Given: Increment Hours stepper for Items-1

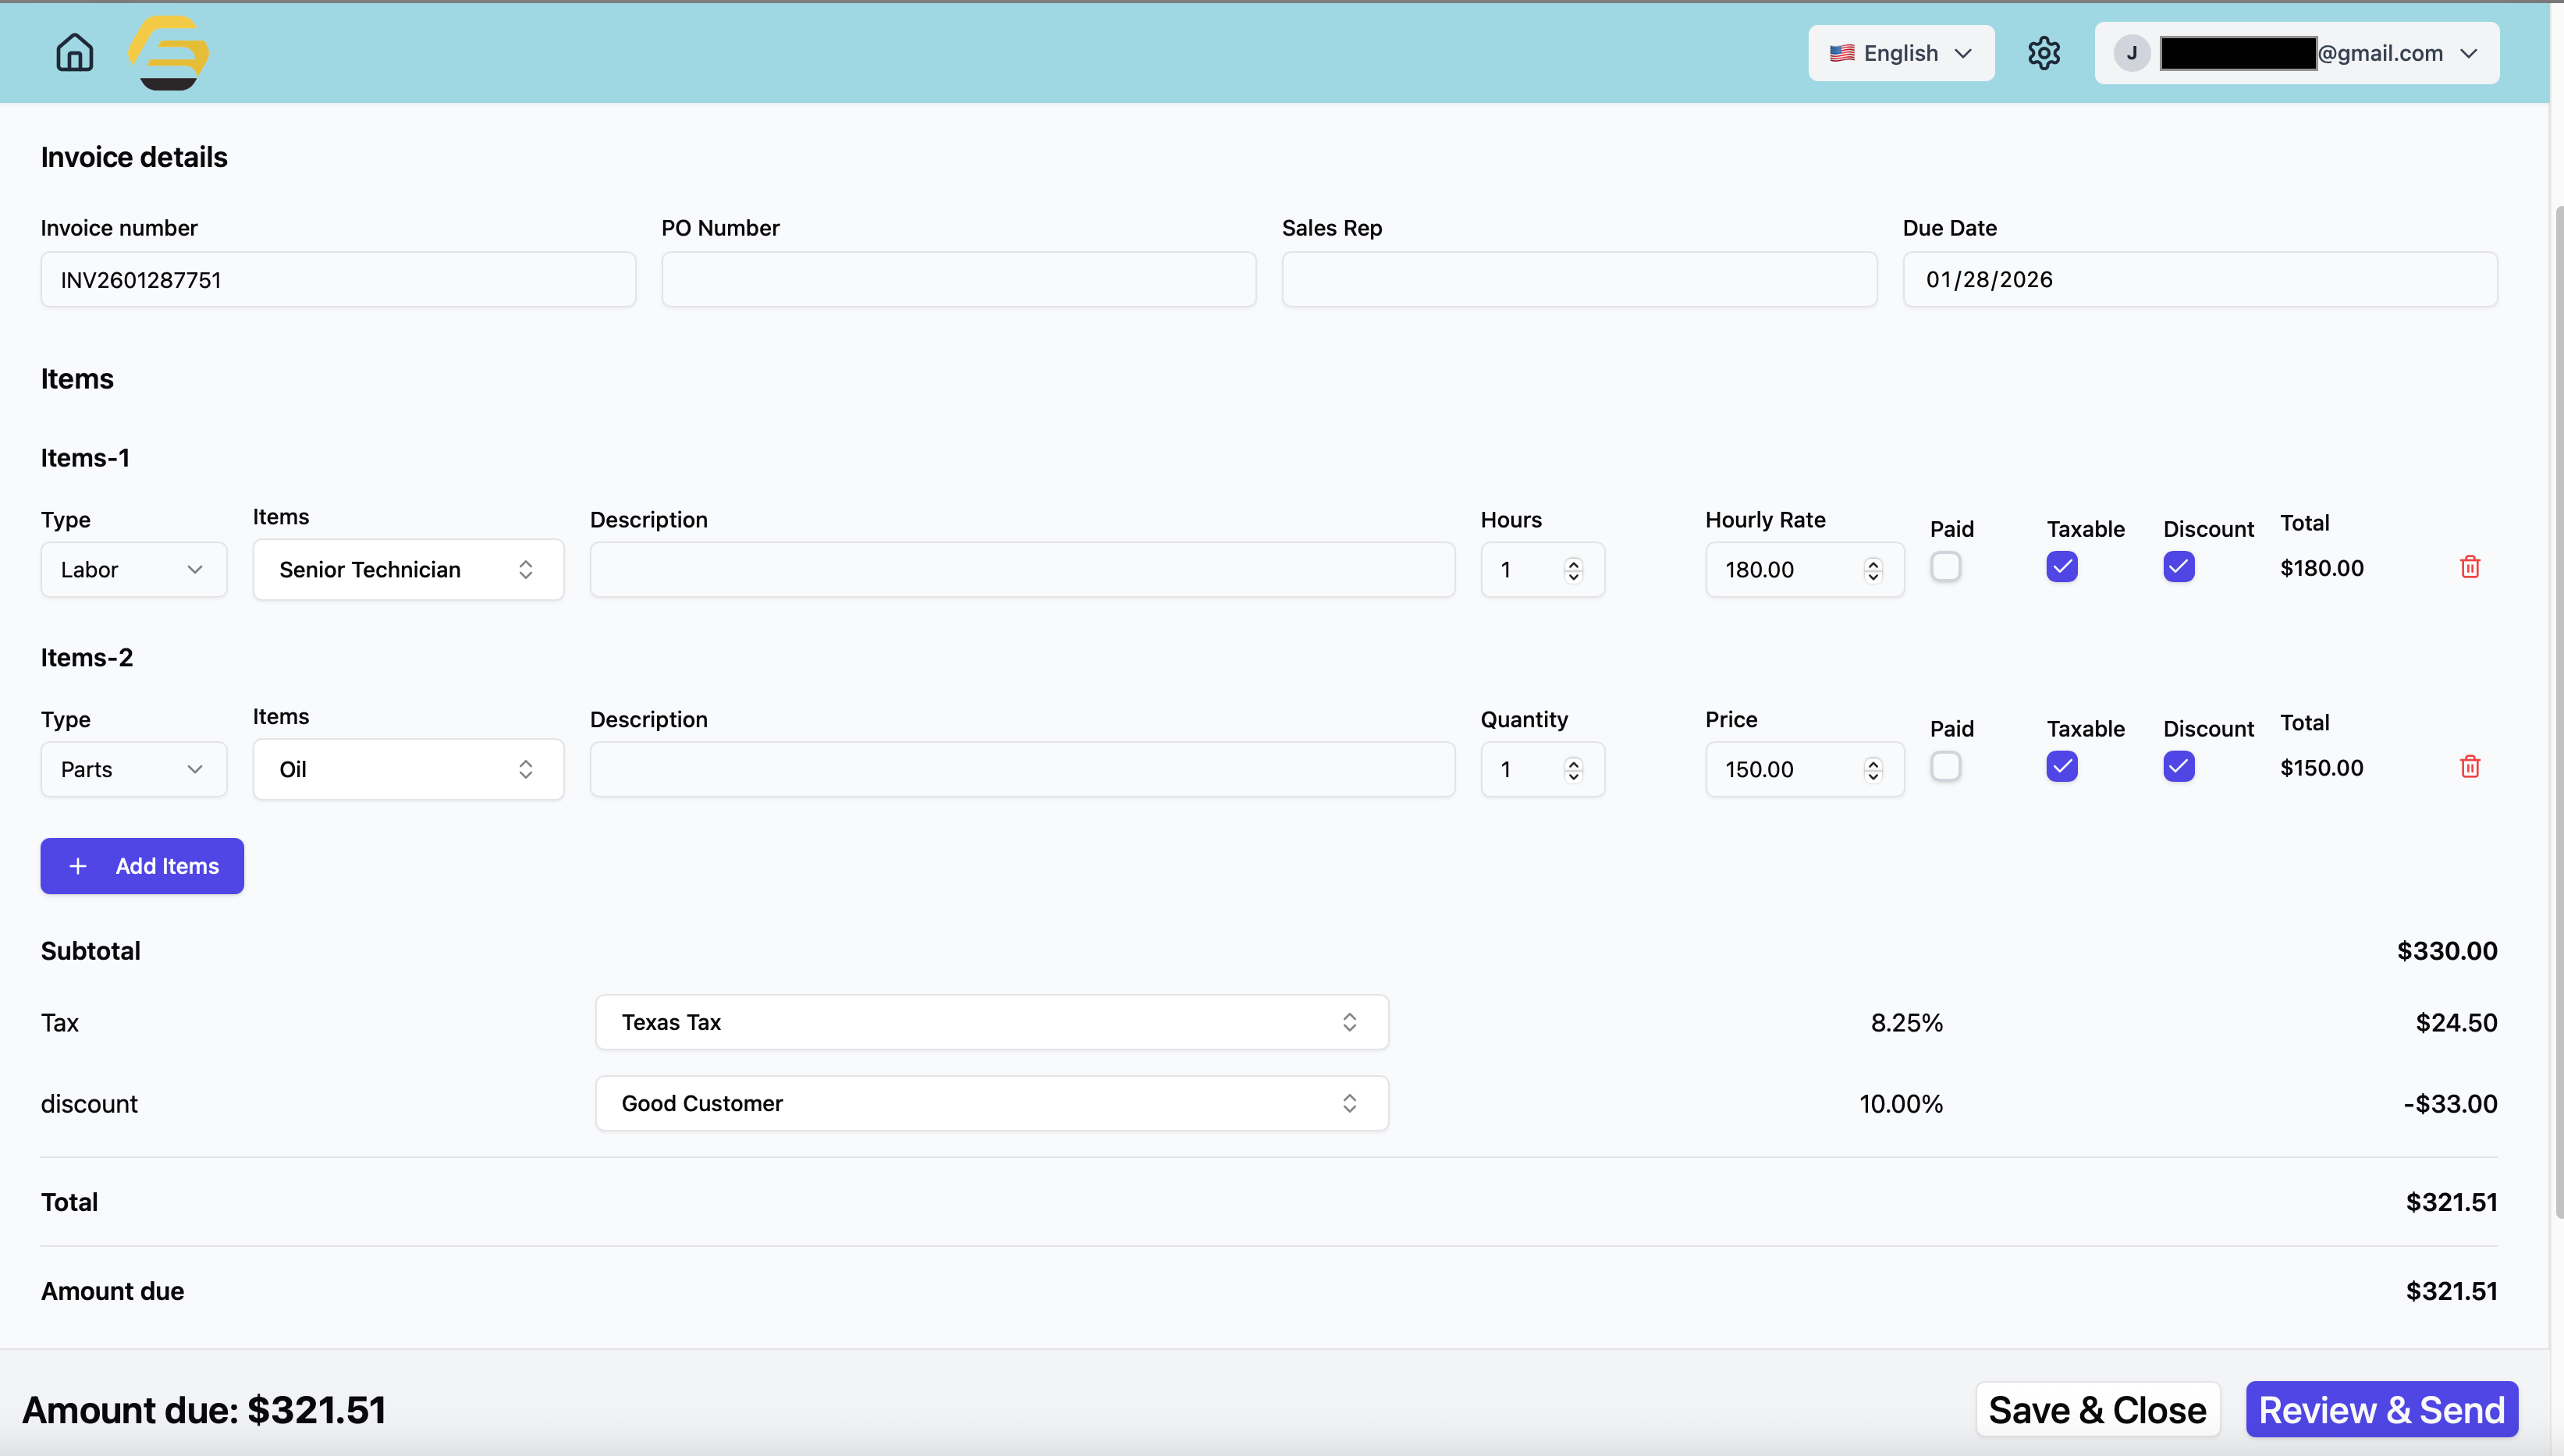Looking at the screenshot, I should [1573, 563].
